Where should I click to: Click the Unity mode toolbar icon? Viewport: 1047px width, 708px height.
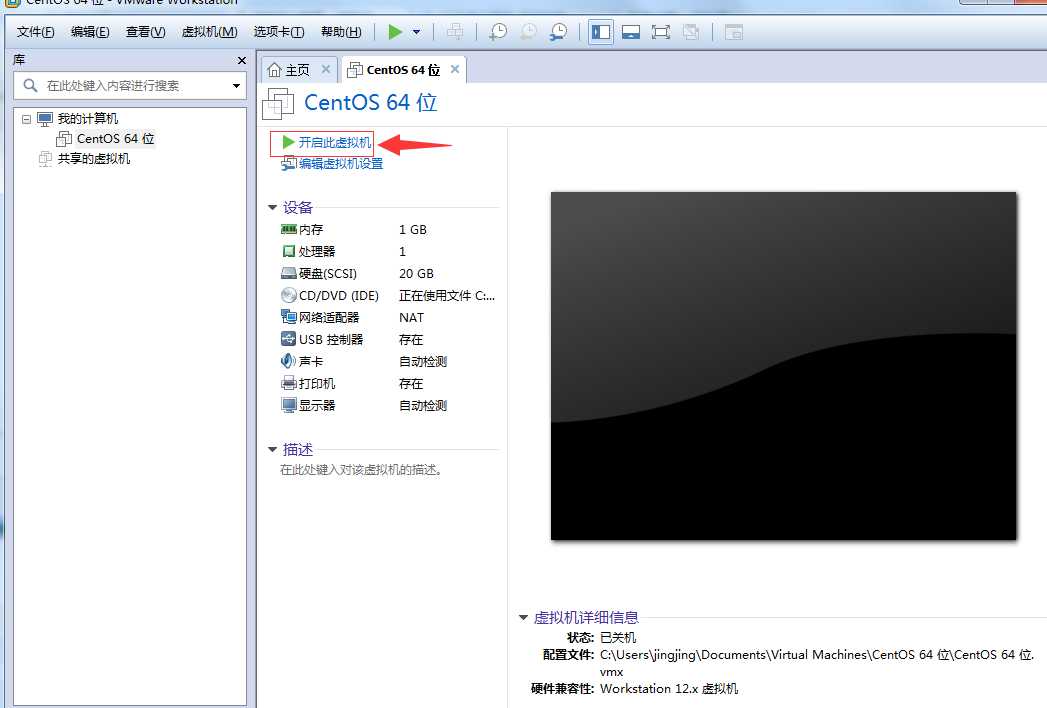[x=691, y=31]
